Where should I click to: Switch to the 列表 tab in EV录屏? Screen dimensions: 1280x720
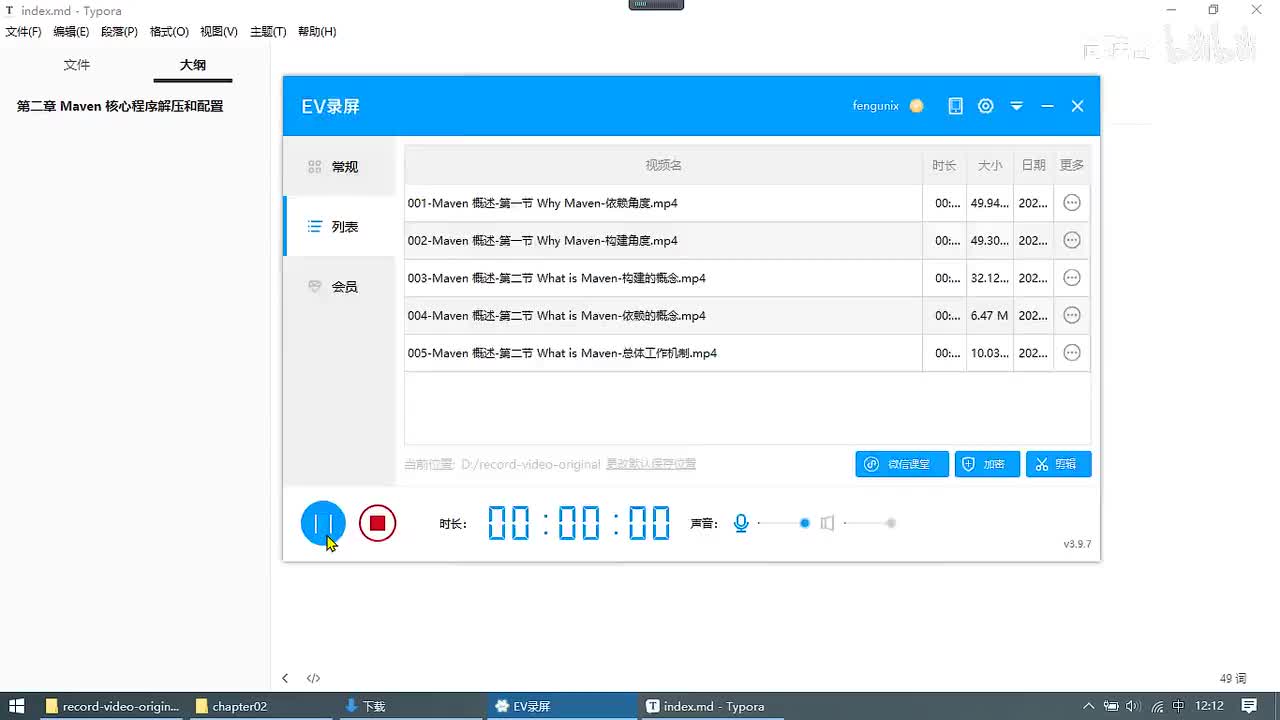(x=339, y=227)
